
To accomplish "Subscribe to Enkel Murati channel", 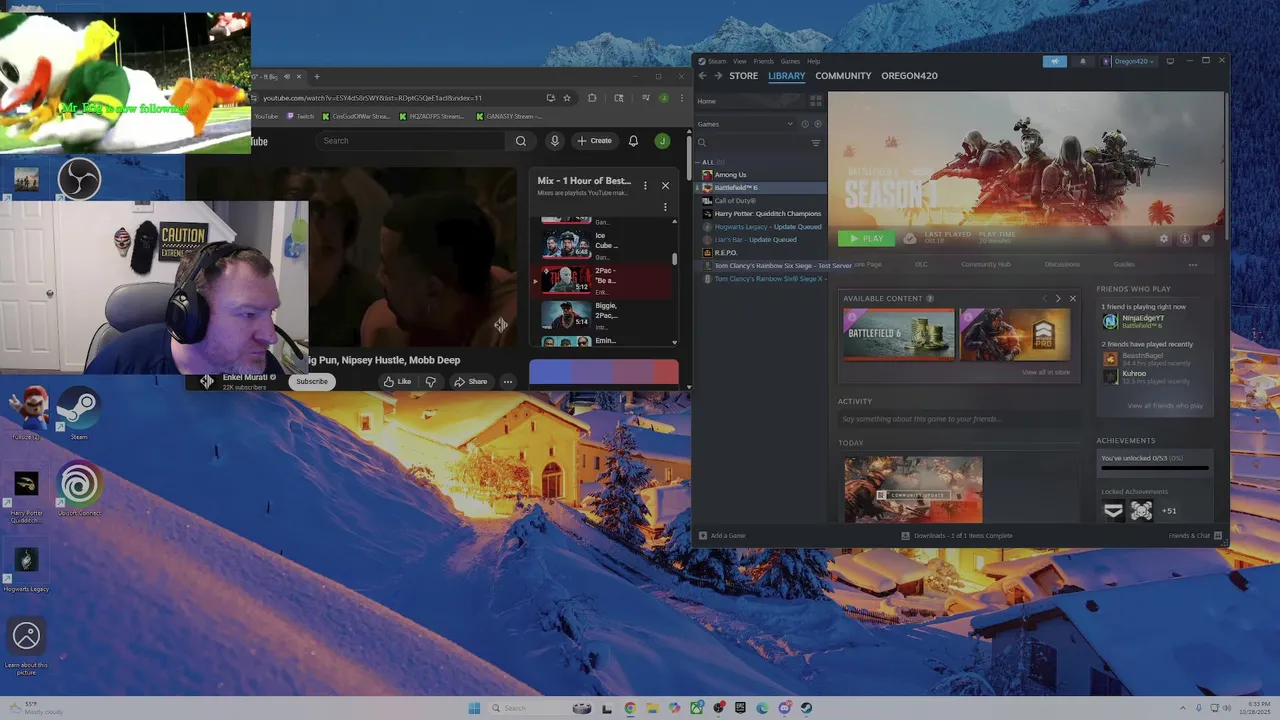I will [x=311, y=381].
